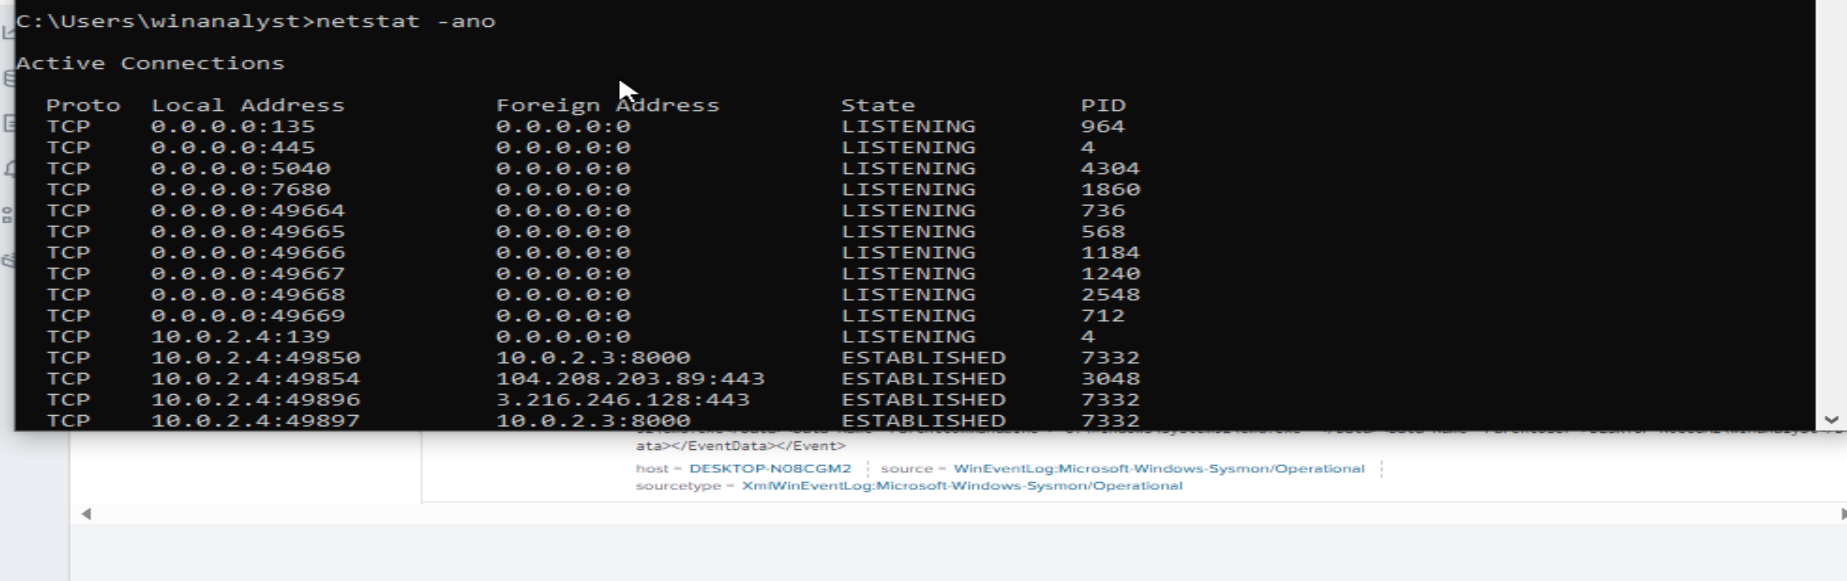Select local address 0.0.0.0:49668

[x=248, y=294]
